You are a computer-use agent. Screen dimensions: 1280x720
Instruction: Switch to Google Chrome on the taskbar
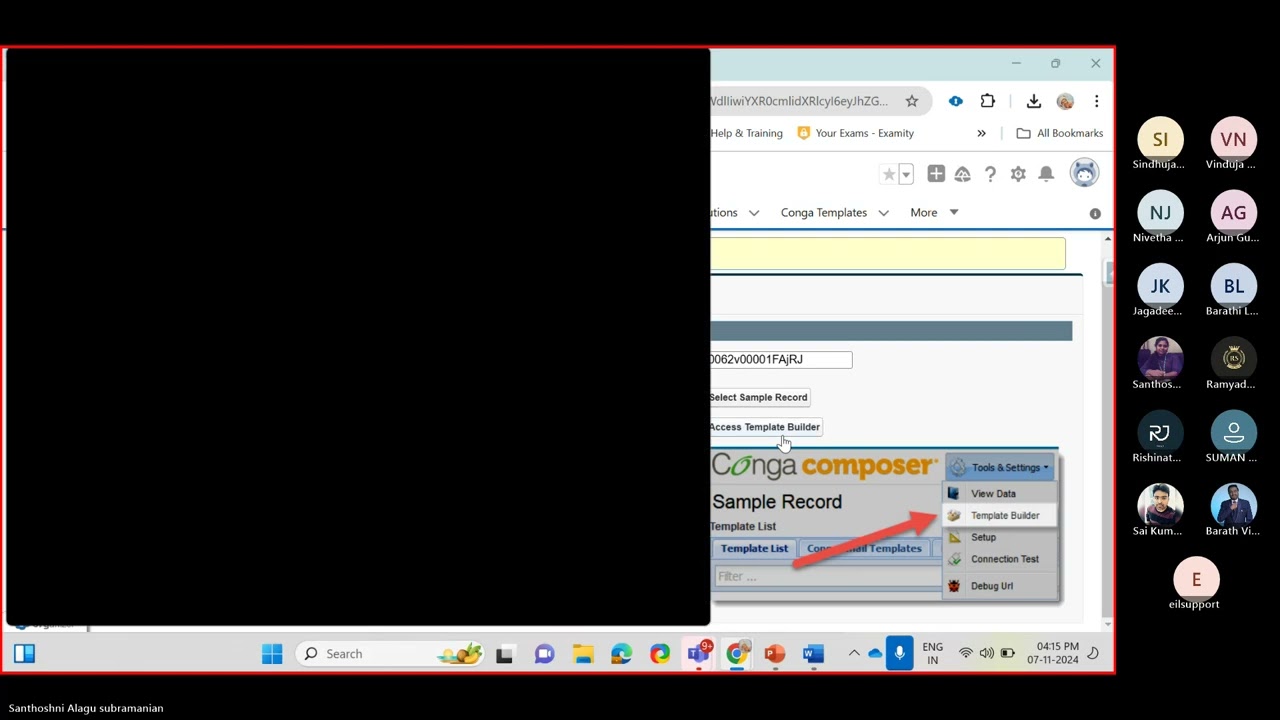(x=736, y=654)
